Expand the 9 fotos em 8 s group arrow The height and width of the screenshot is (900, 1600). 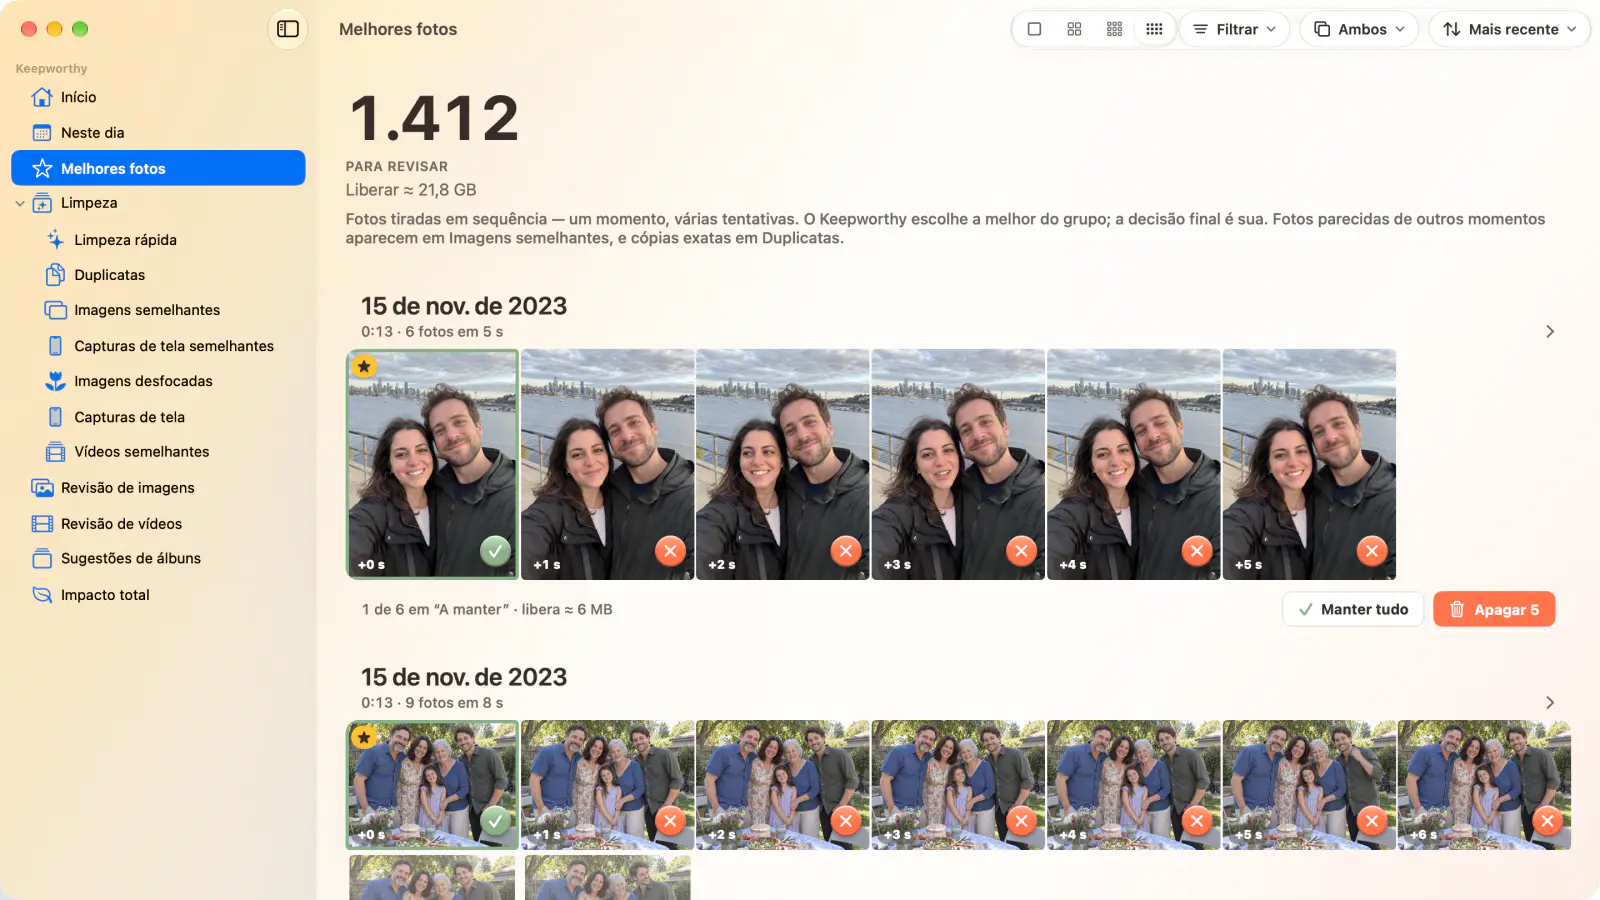1550,703
